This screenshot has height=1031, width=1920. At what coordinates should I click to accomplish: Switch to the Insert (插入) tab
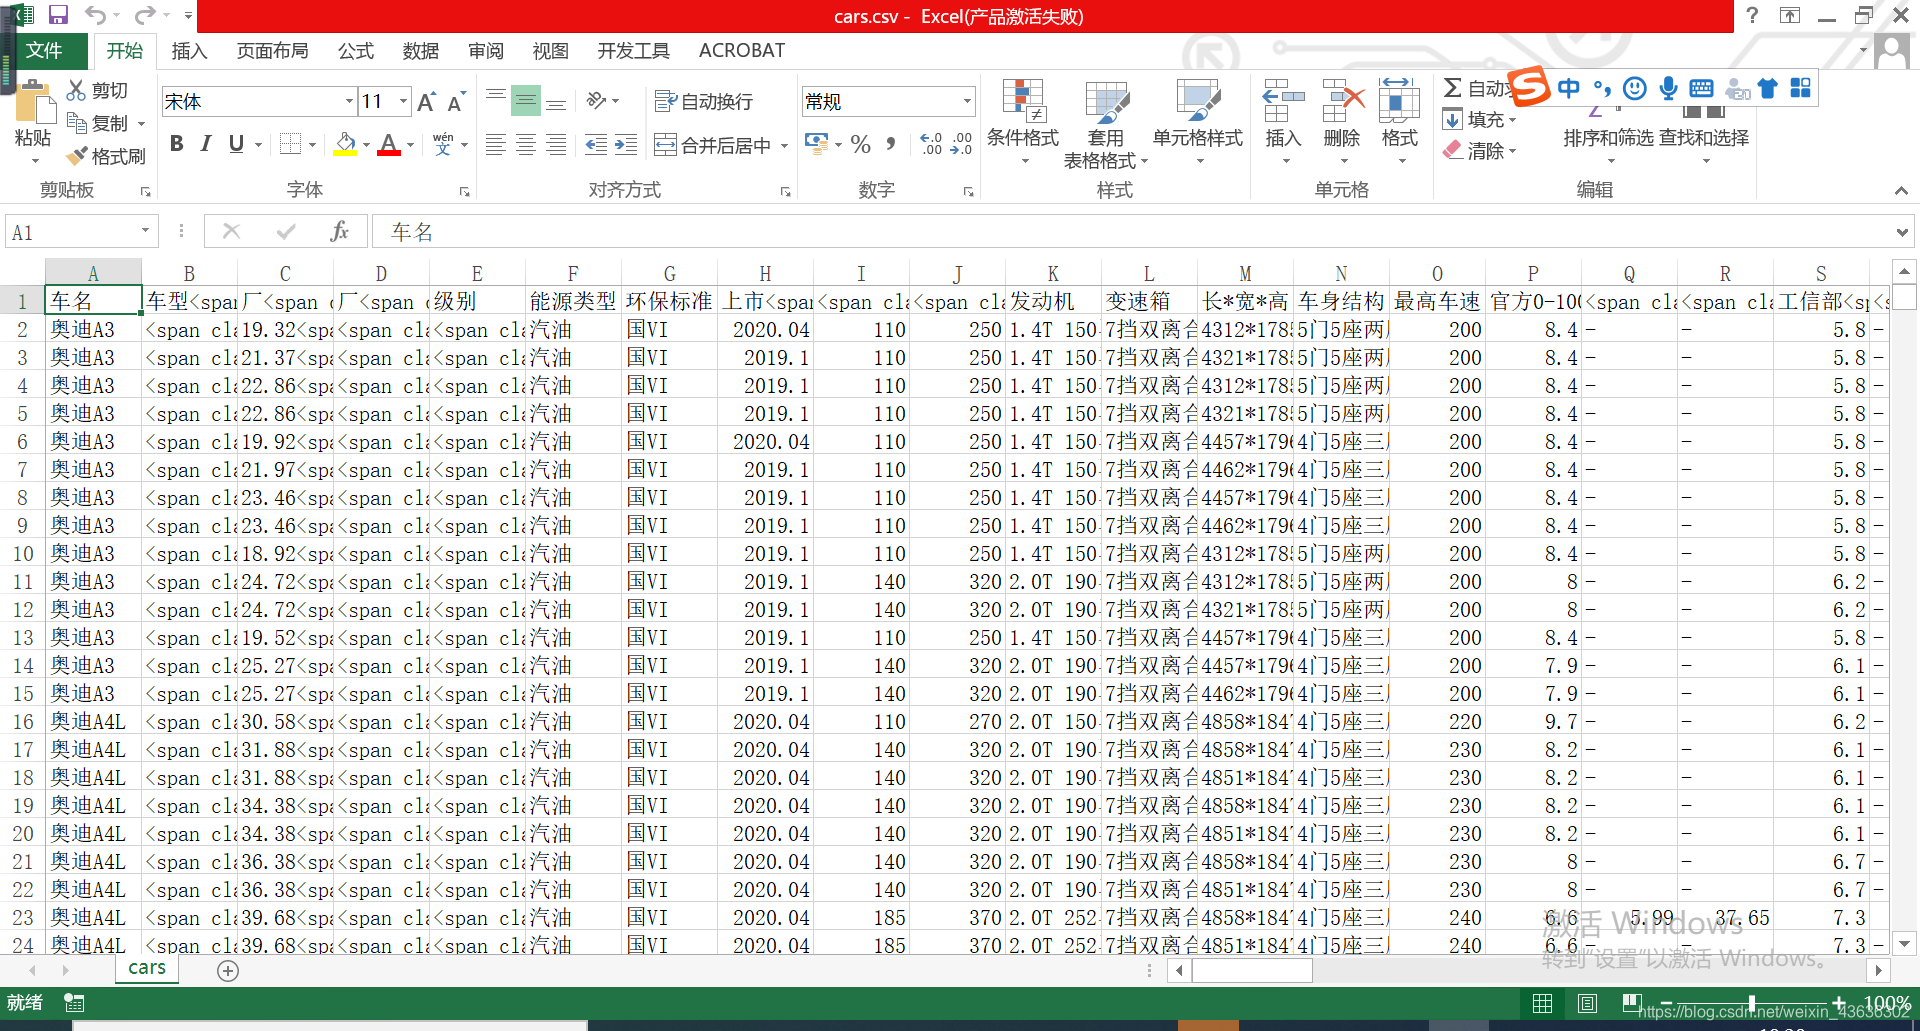pyautogui.click(x=189, y=50)
